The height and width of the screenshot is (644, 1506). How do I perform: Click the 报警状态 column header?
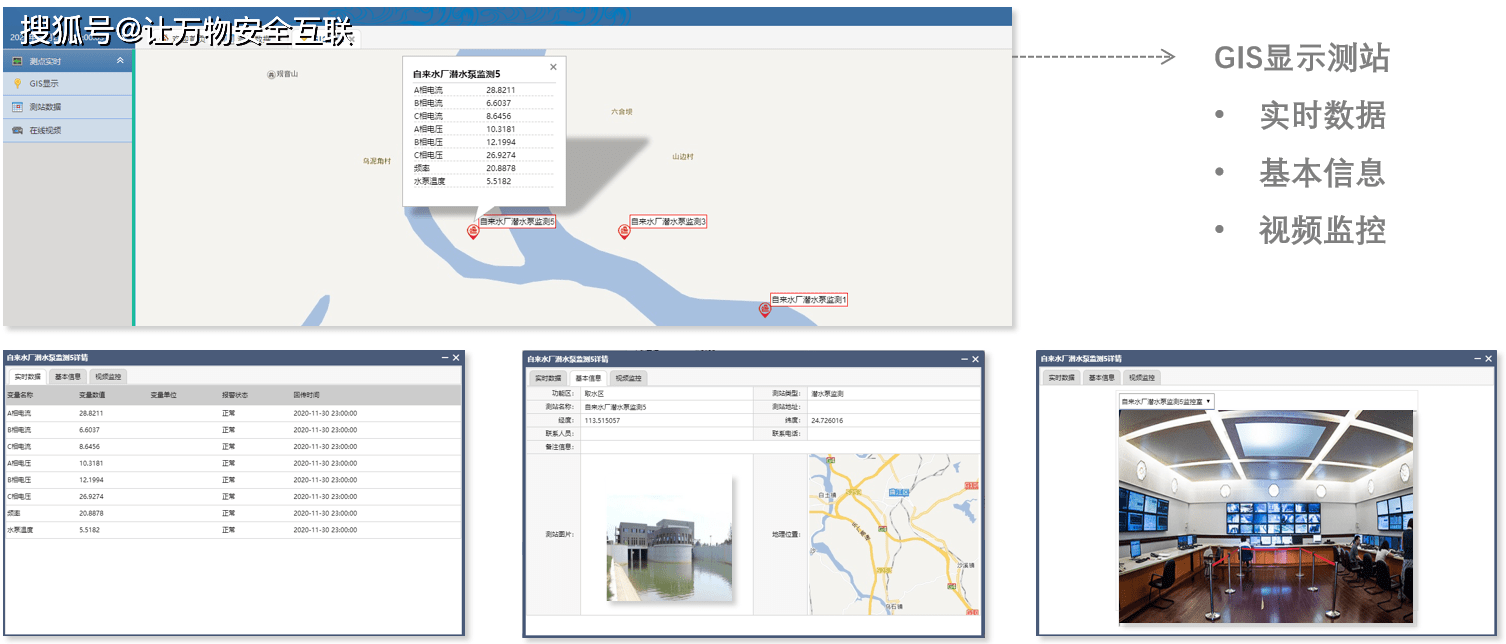[236, 396]
